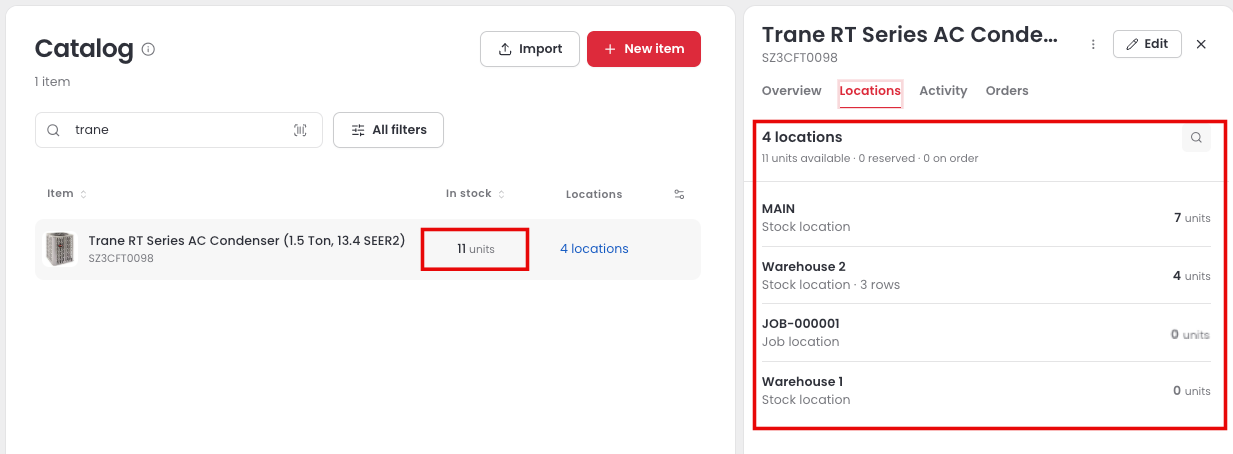This screenshot has width=1233, height=454.
Task: Click the SZ3CFT0098 SKU under panel title
Action: 799,58
